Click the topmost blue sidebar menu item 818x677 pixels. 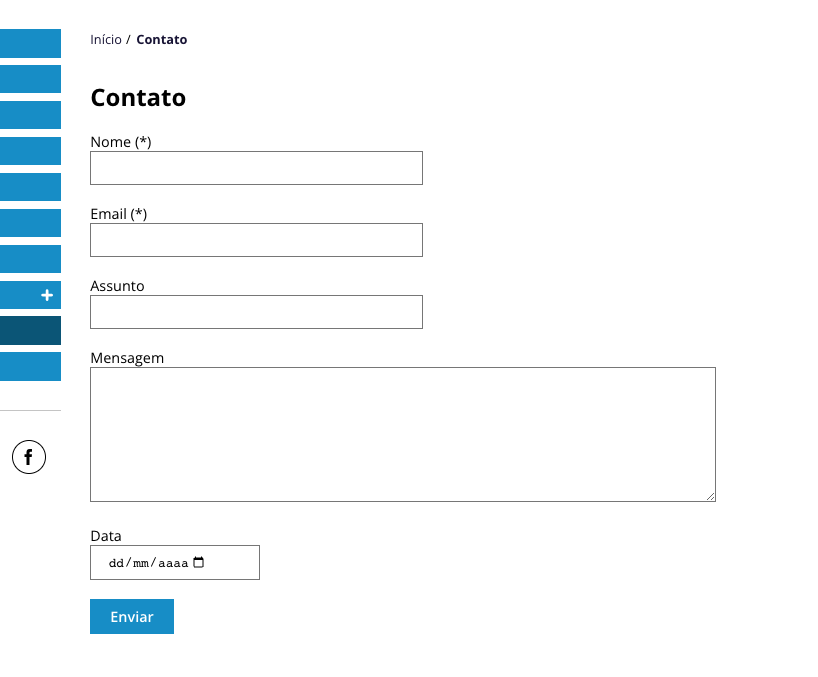pyautogui.click(x=30, y=43)
